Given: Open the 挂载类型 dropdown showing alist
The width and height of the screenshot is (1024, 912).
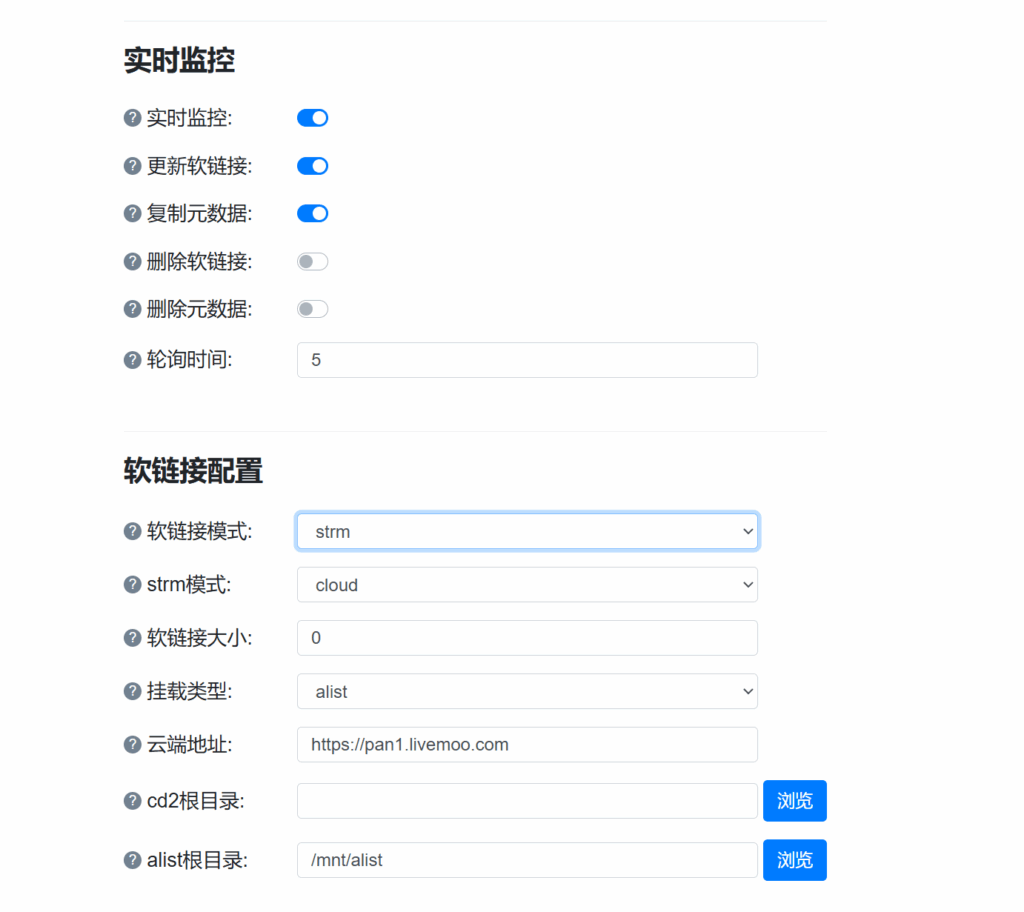Looking at the screenshot, I should click(x=527, y=691).
